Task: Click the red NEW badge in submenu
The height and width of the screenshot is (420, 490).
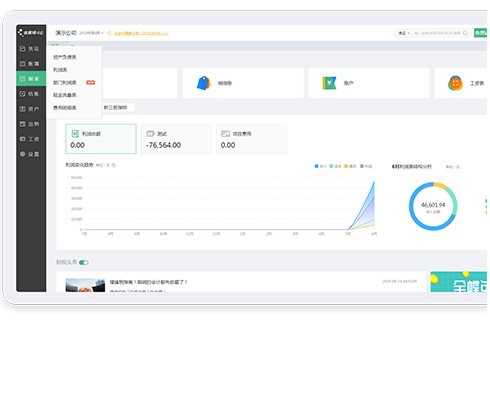Action: [x=91, y=82]
